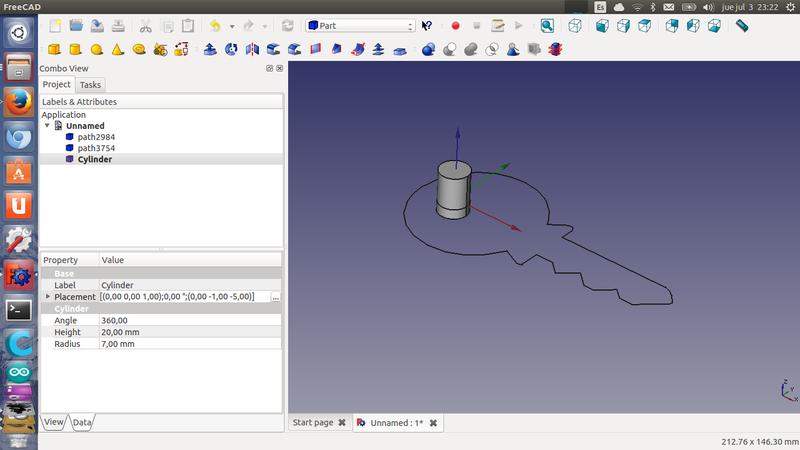
Task: Open the measure distance ruler tool
Action: (x=741, y=25)
